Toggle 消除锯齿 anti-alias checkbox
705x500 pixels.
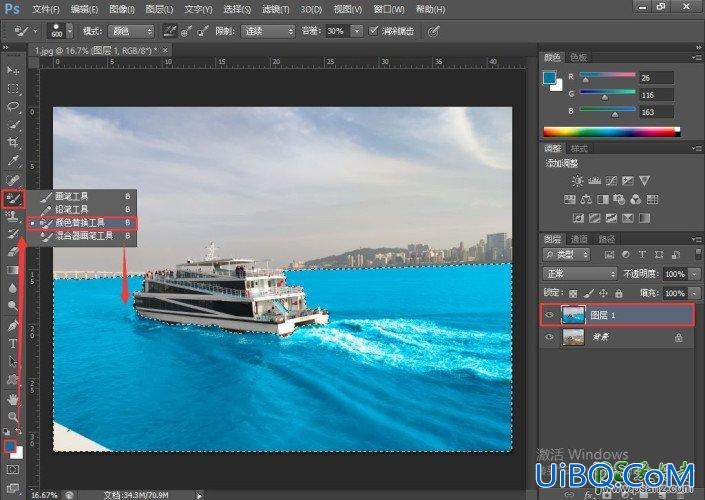click(373, 31)
